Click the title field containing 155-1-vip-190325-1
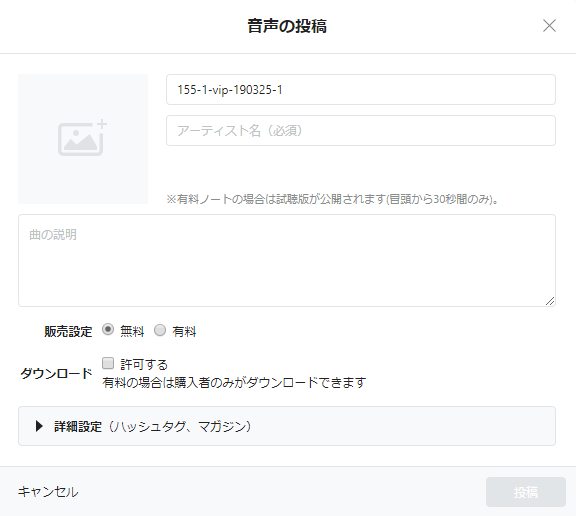This screenshot has width=576, height=516. (361, 90)
